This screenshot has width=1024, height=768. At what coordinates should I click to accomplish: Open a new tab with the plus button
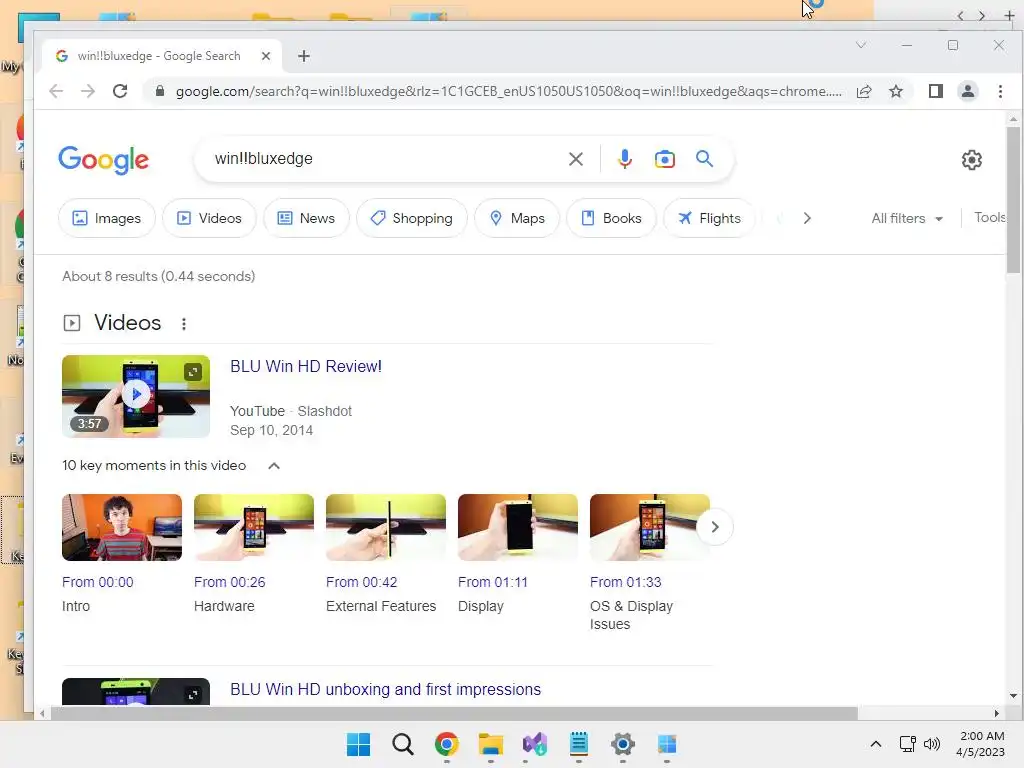pos(304,56)
